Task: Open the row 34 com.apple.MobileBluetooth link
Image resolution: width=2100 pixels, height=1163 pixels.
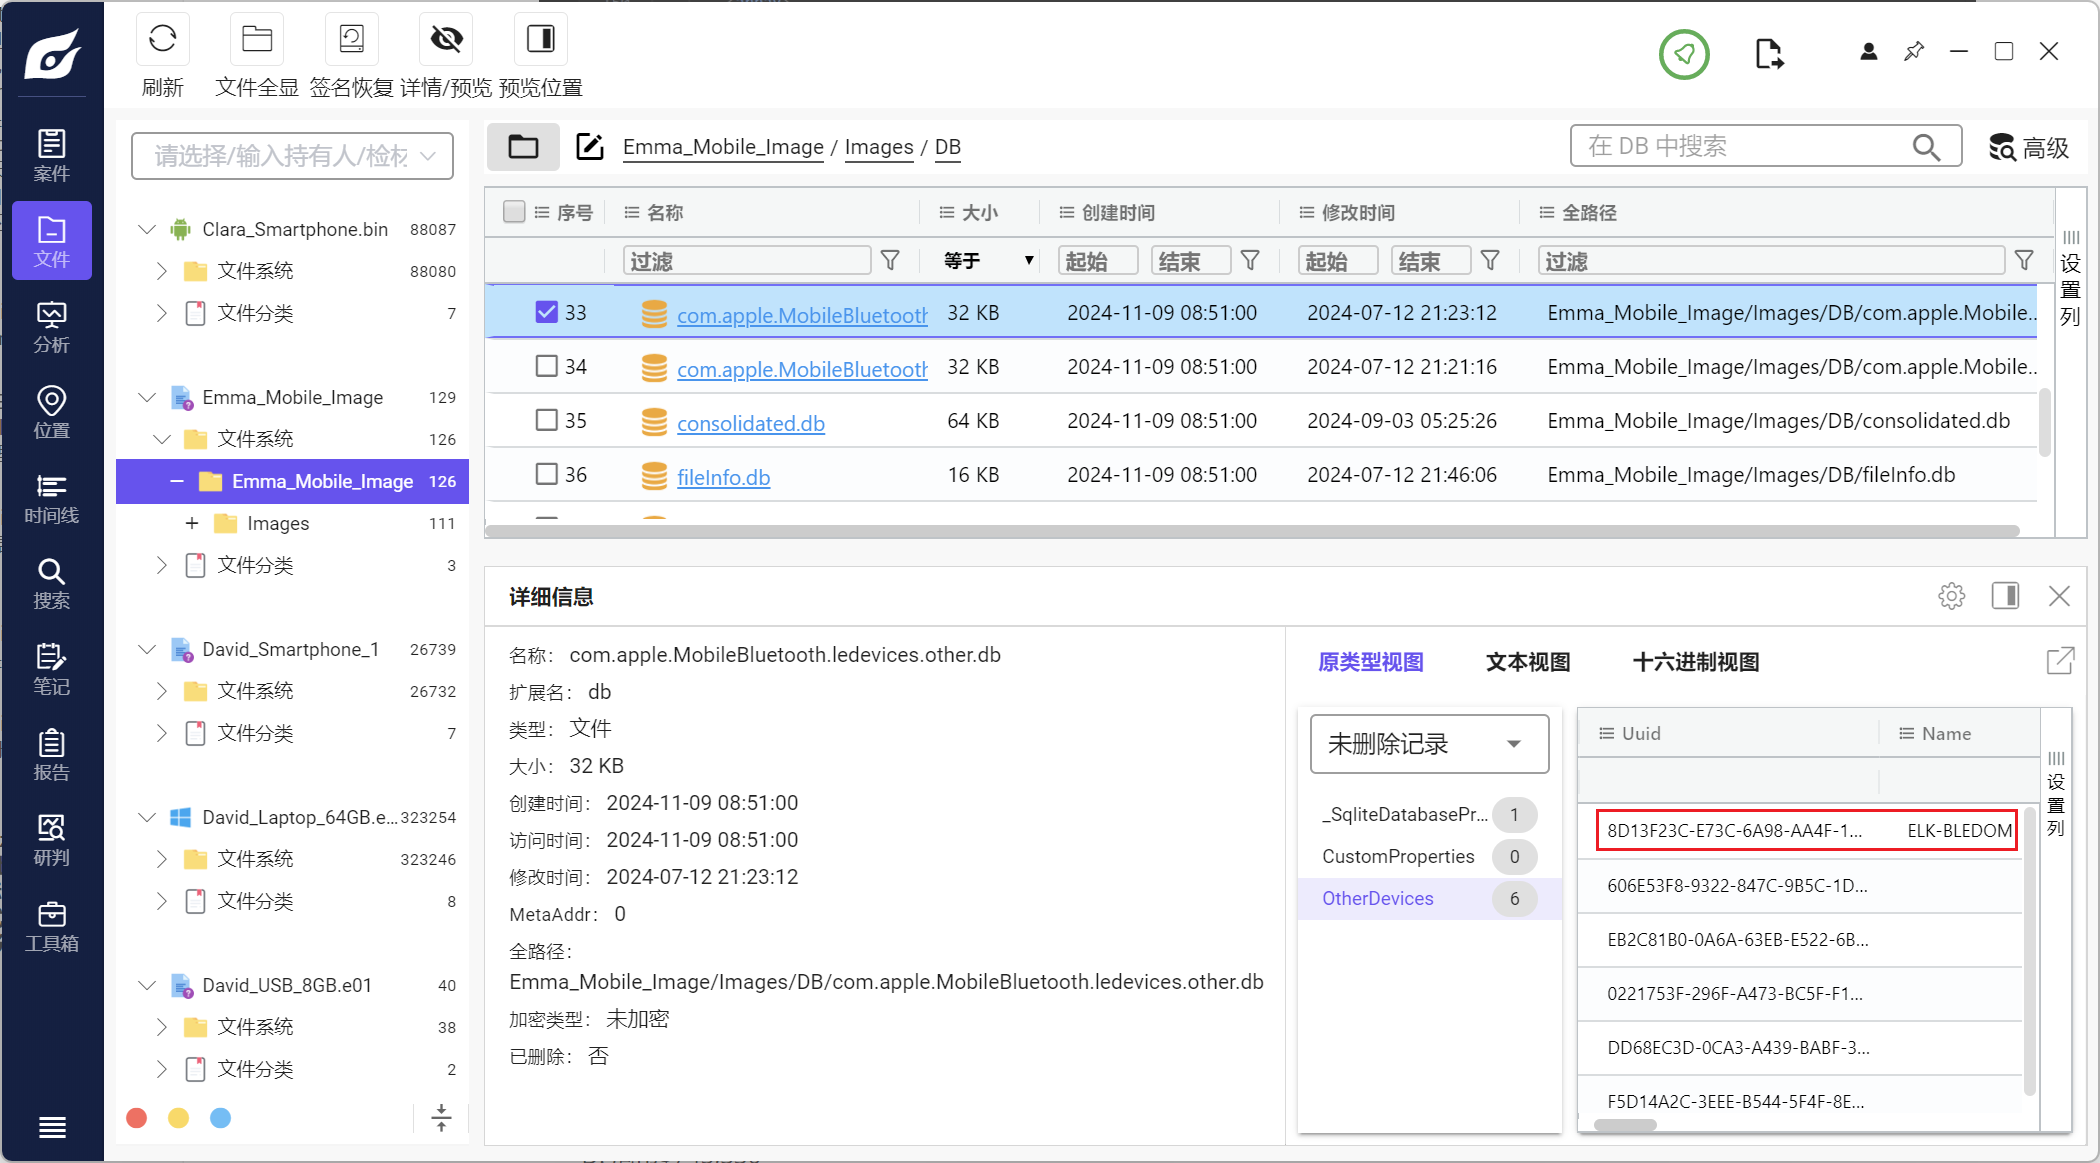Action: point(802,369)
